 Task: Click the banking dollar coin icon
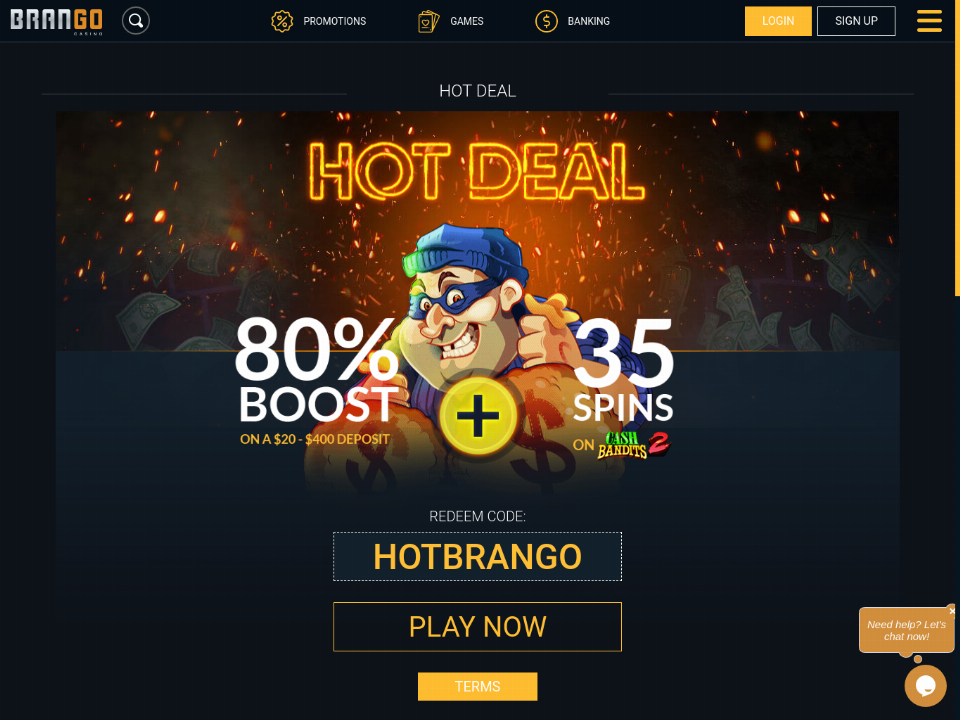[x=546, y=21]
